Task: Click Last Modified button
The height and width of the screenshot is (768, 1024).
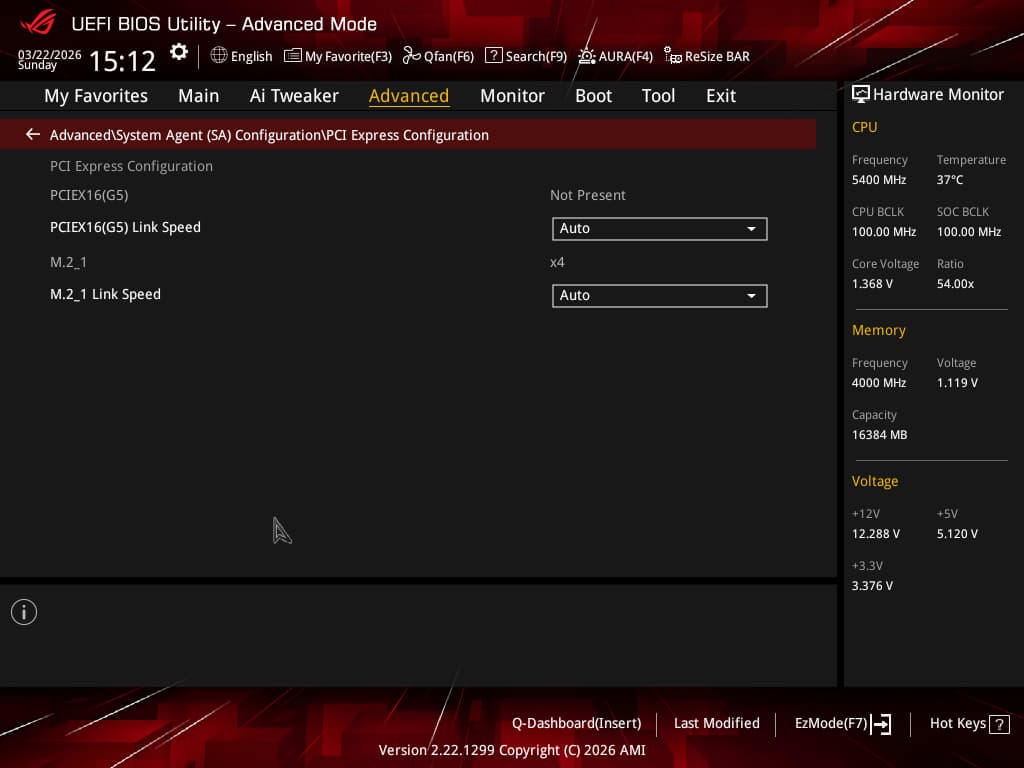Action: point(716,724)
